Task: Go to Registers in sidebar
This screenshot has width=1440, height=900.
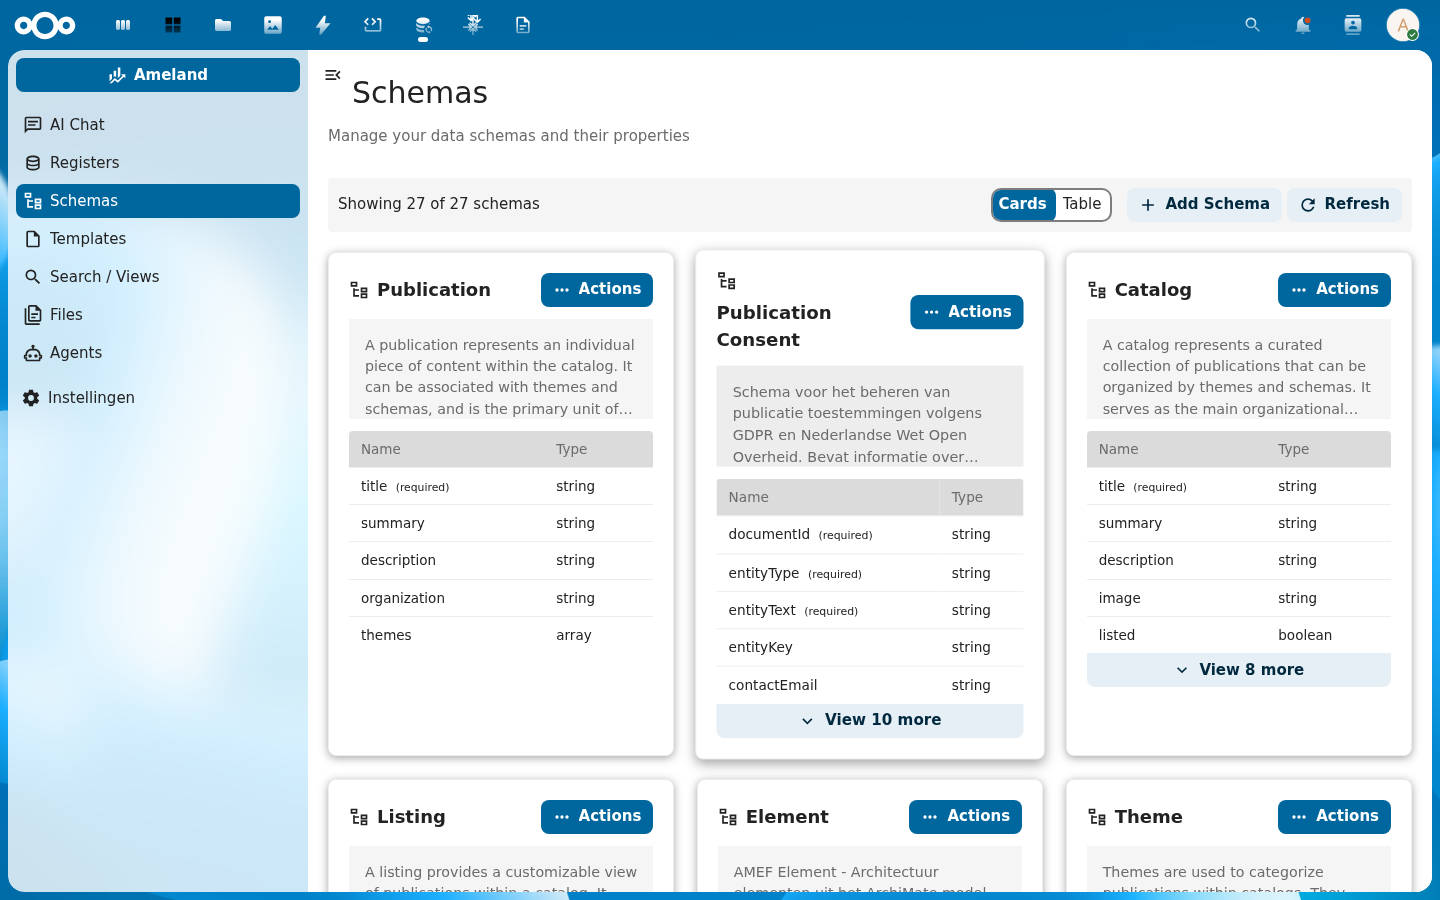Action: (84, 163)
